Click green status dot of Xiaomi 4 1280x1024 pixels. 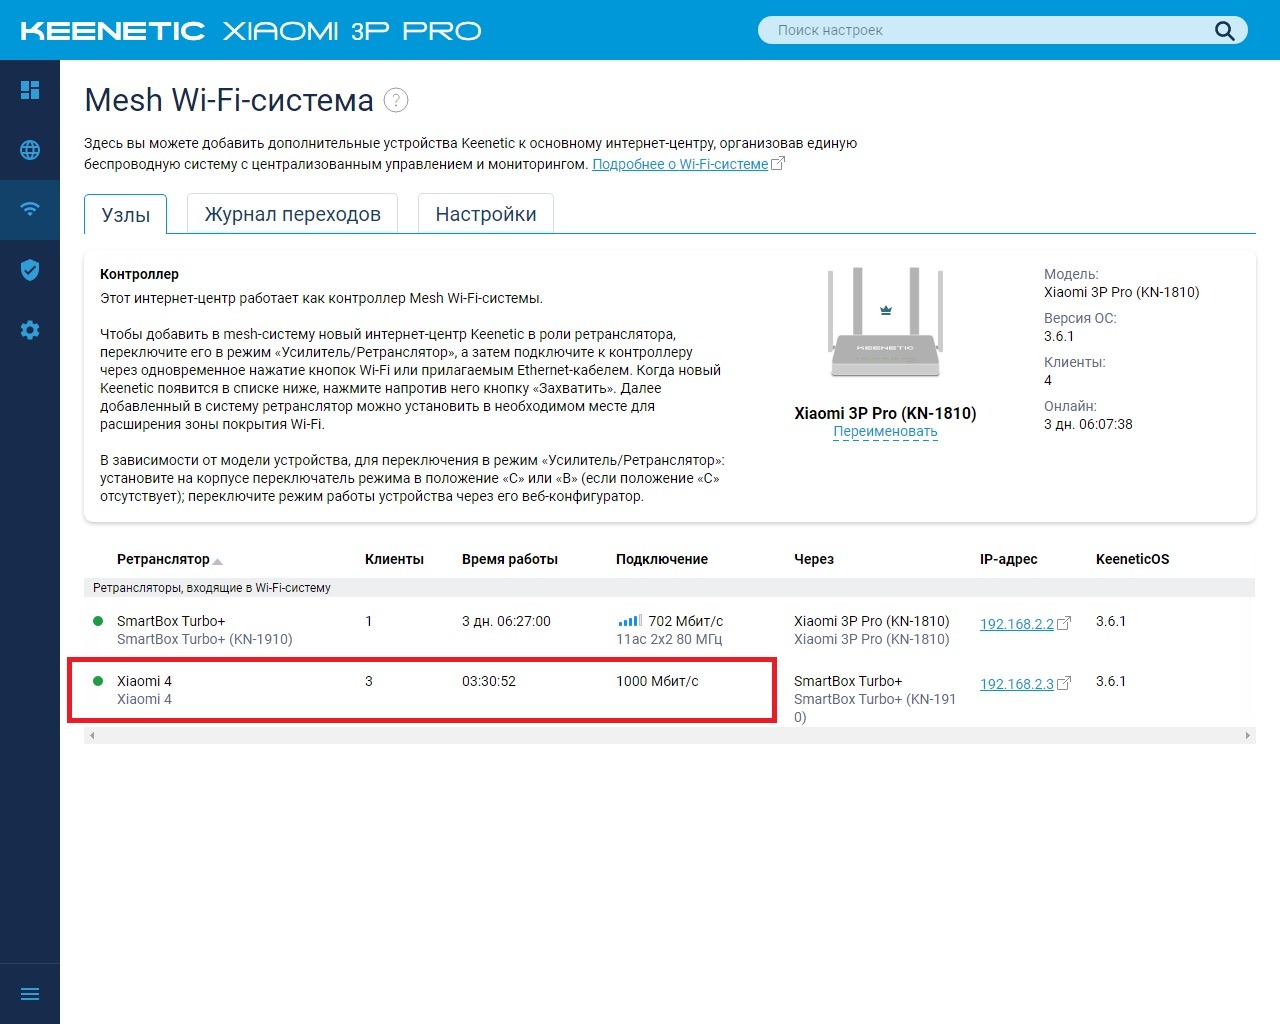[98, 681]
